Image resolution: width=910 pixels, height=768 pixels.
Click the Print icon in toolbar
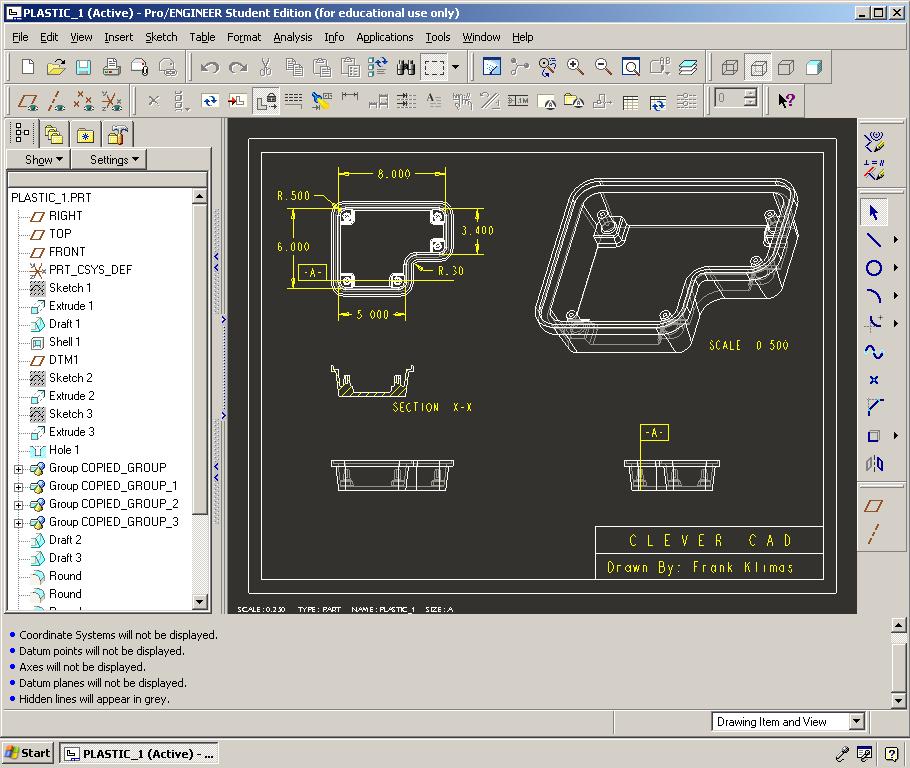[x=111, y=67]
